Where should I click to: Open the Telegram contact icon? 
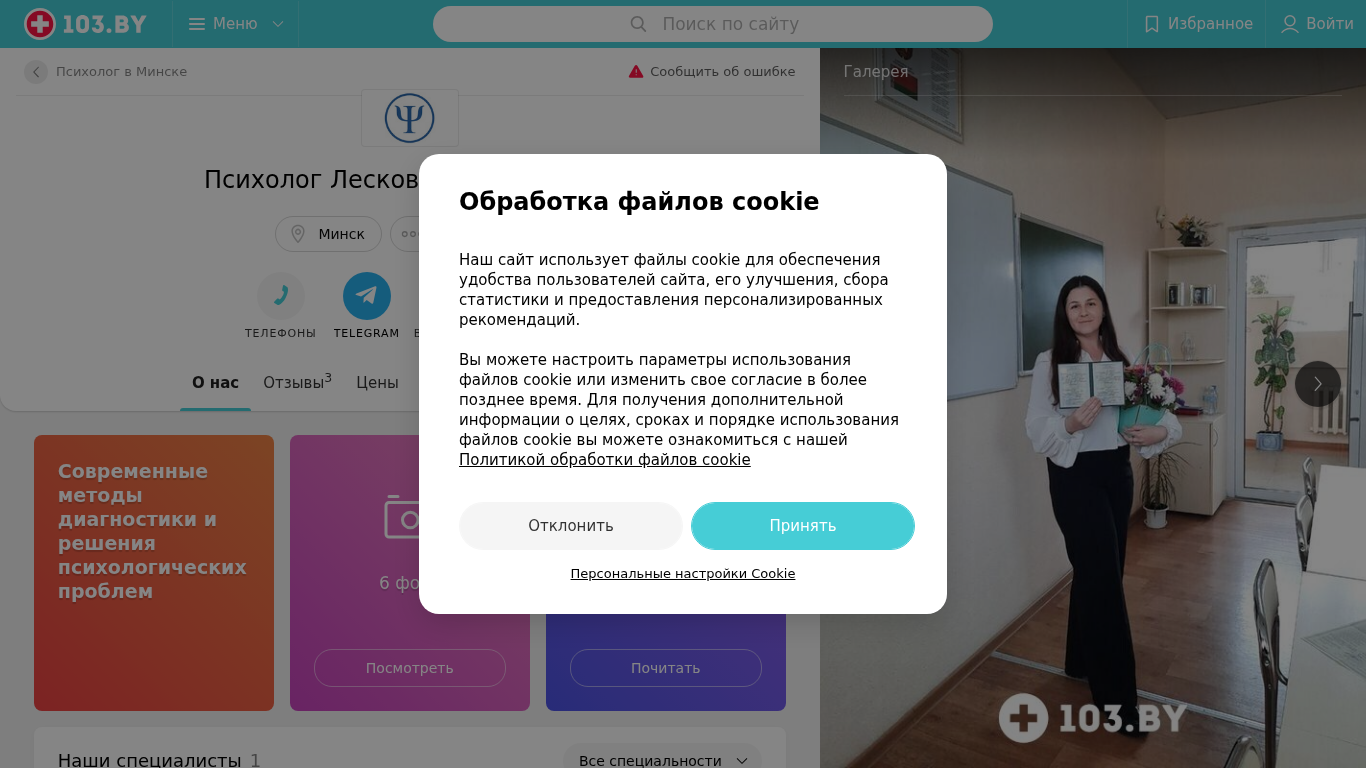[x=367, y=296]
